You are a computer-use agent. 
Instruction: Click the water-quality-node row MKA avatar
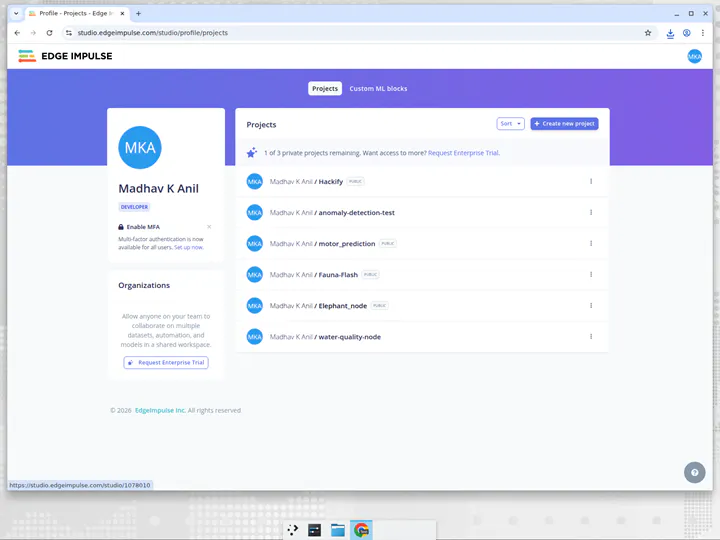tap(254, 337)
